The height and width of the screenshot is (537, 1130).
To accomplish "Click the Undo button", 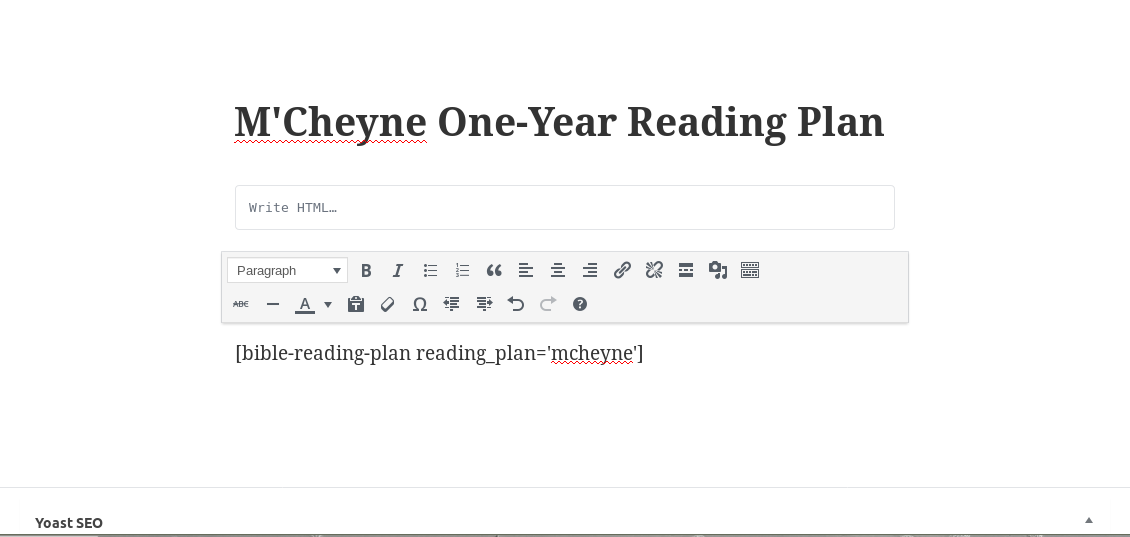I will [516, 304].
